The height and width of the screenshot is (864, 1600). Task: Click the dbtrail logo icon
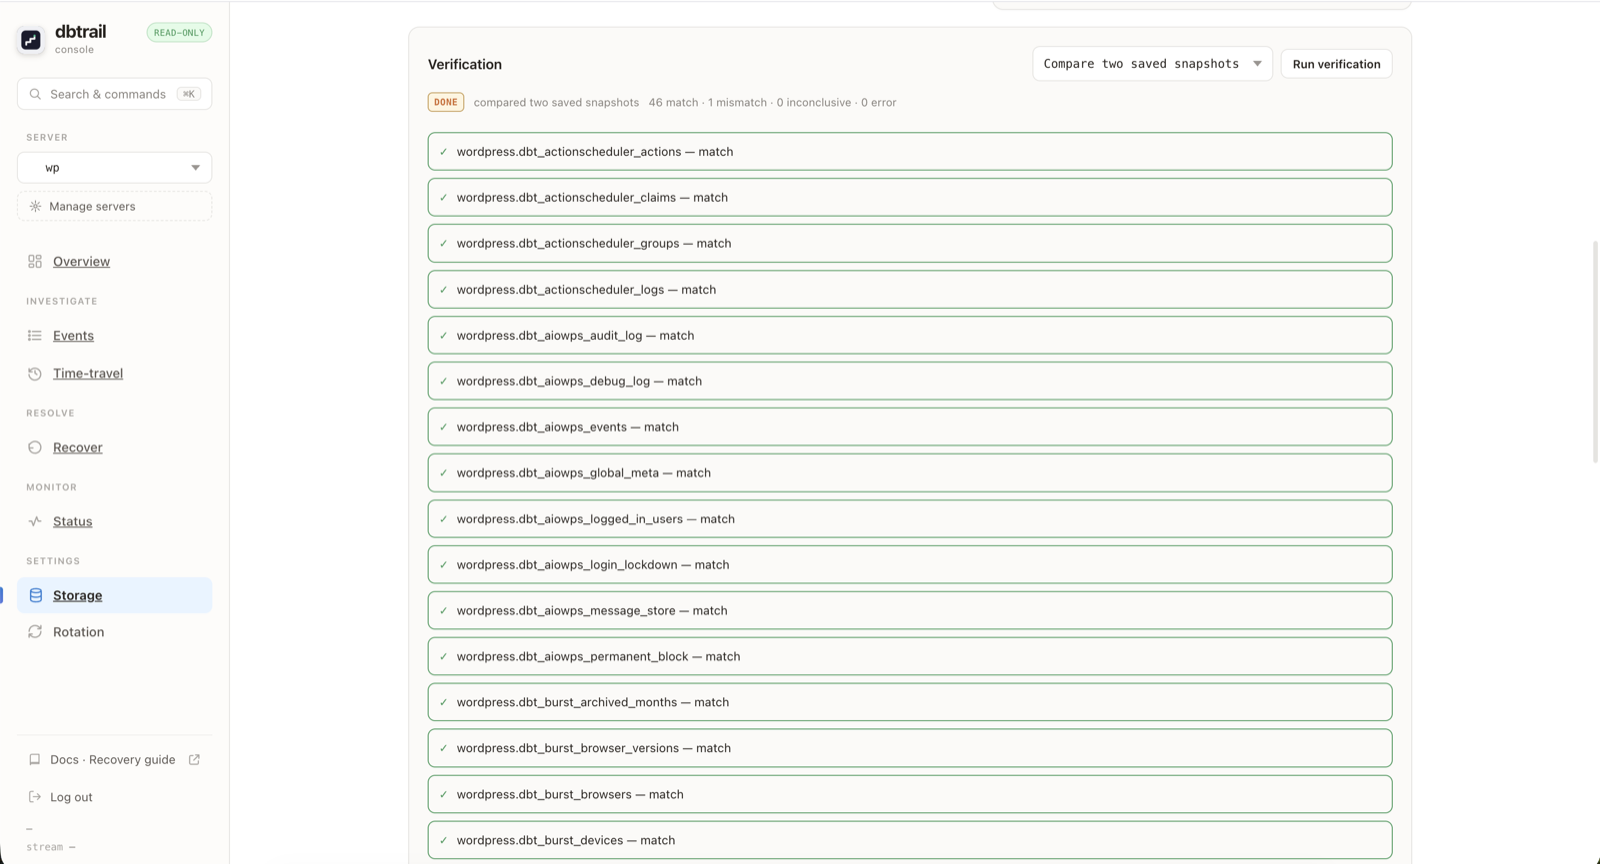[x=31, y=40]
